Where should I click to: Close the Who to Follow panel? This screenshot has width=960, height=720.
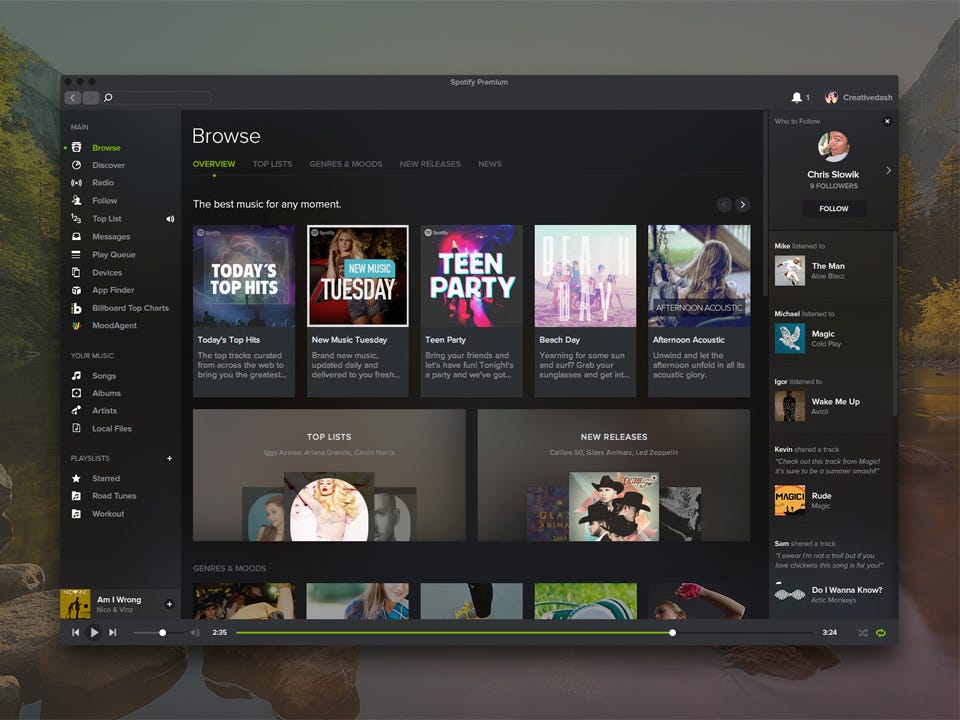pyautogui.click(x=887, y=121)
